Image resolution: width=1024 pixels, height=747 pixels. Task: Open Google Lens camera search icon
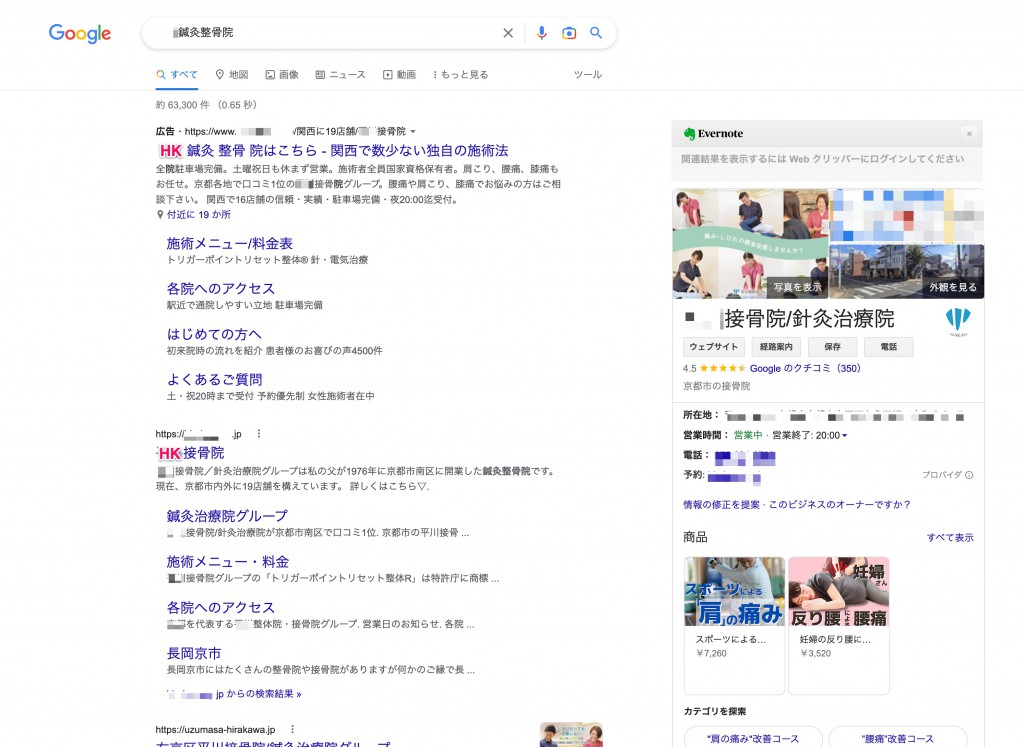[569, 33]
